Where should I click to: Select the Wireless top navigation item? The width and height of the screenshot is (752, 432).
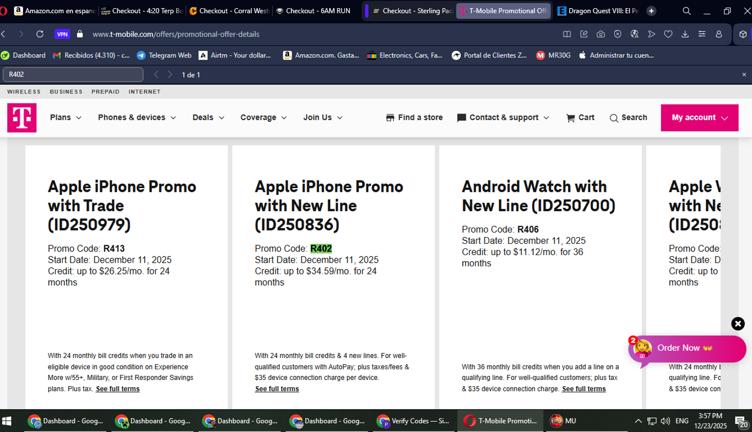[24, 92]
